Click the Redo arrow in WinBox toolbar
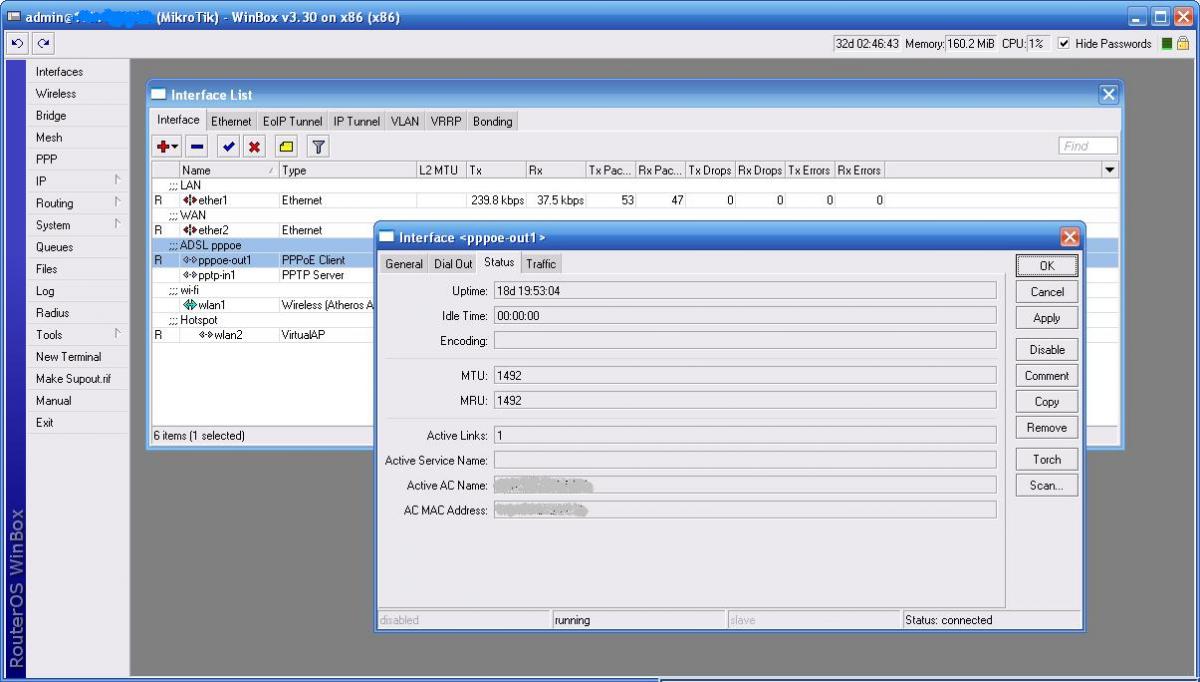Viewport: 1200px width, 682px height. coord(43,43)
